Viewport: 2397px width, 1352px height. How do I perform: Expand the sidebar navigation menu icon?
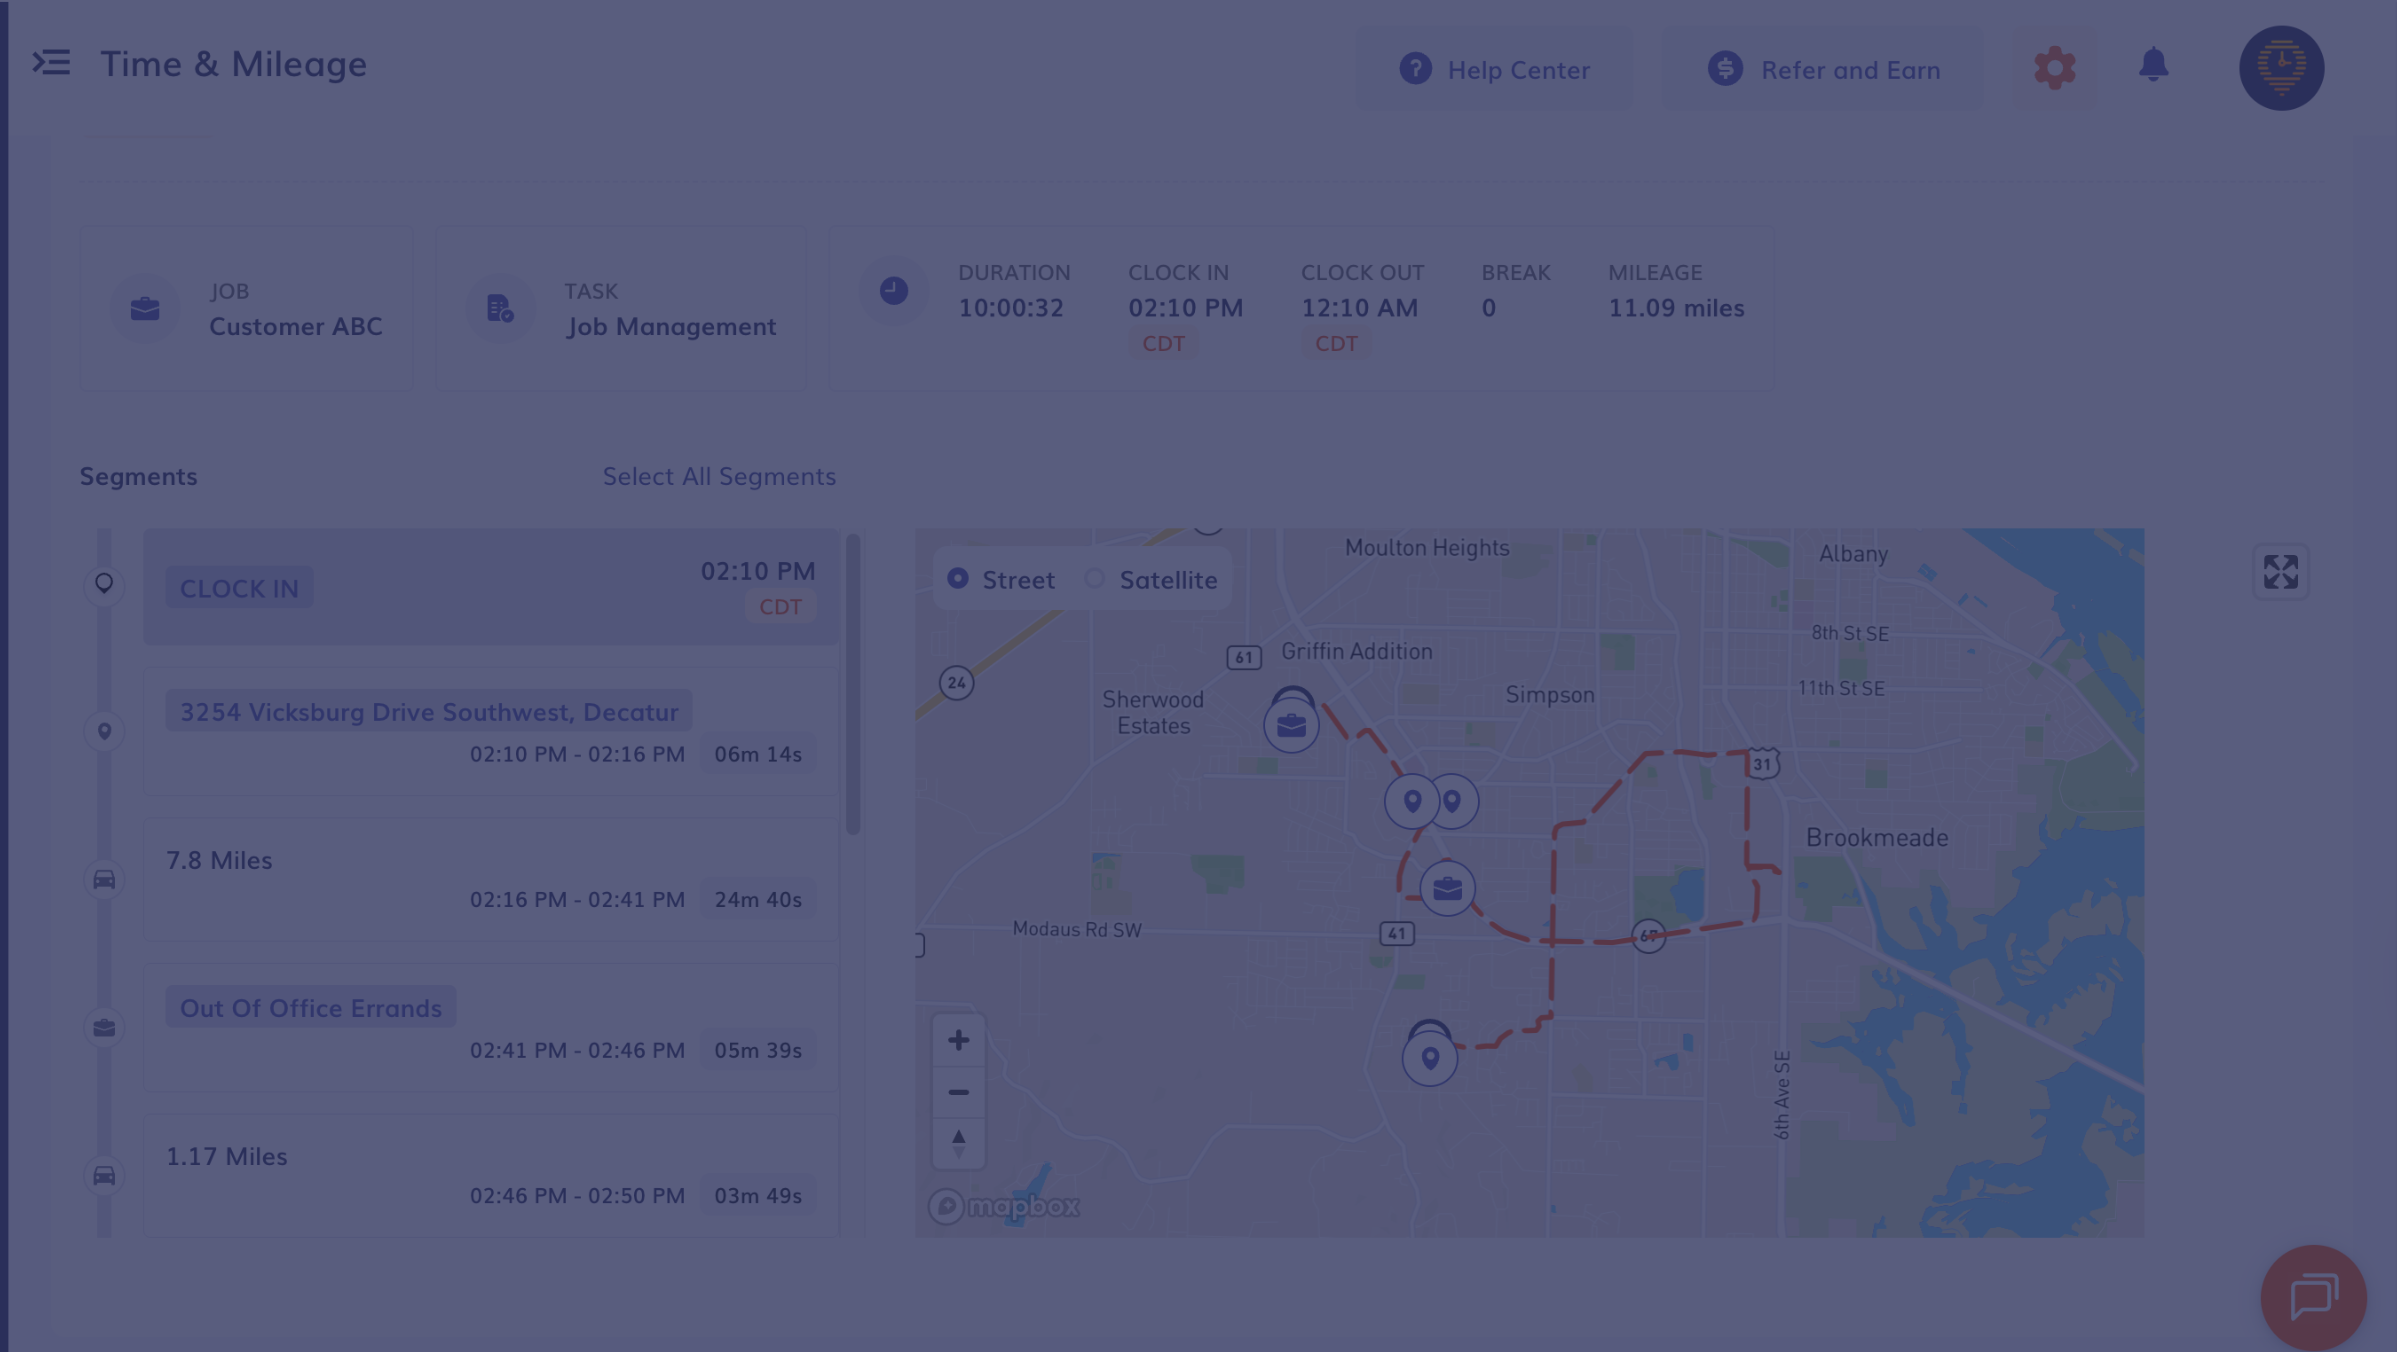51,63
